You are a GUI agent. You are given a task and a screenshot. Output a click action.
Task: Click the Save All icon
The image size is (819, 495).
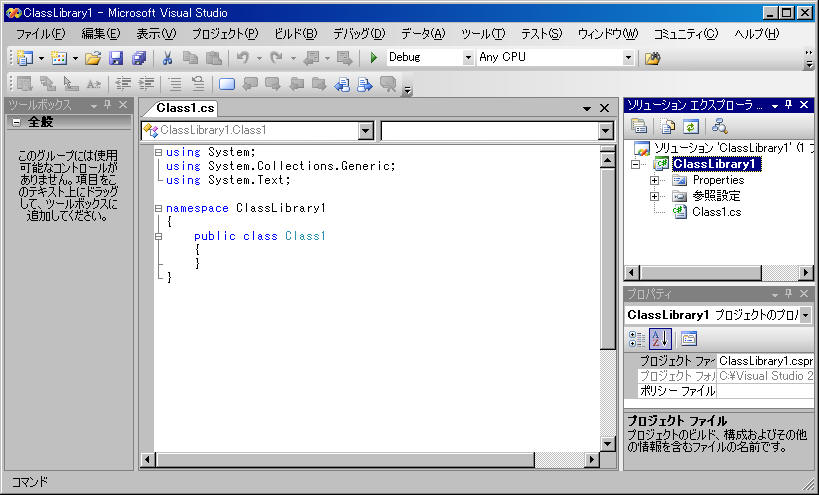pos(139,58)
